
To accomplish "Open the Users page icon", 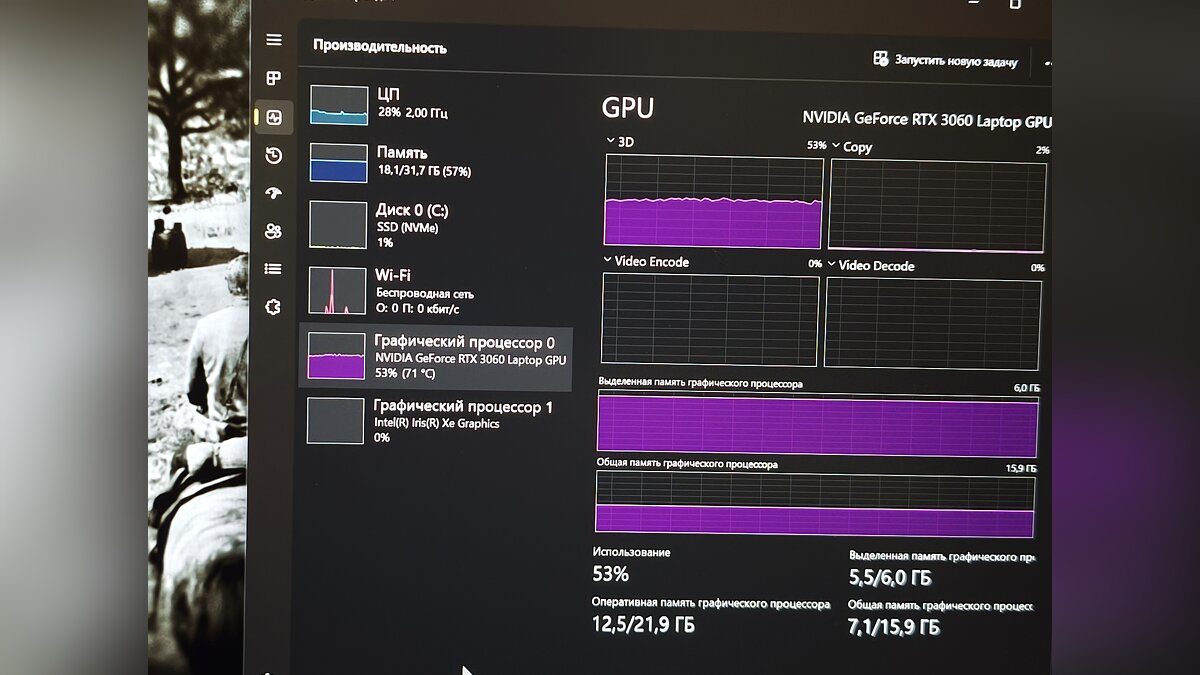I will [x=273, y=231].
